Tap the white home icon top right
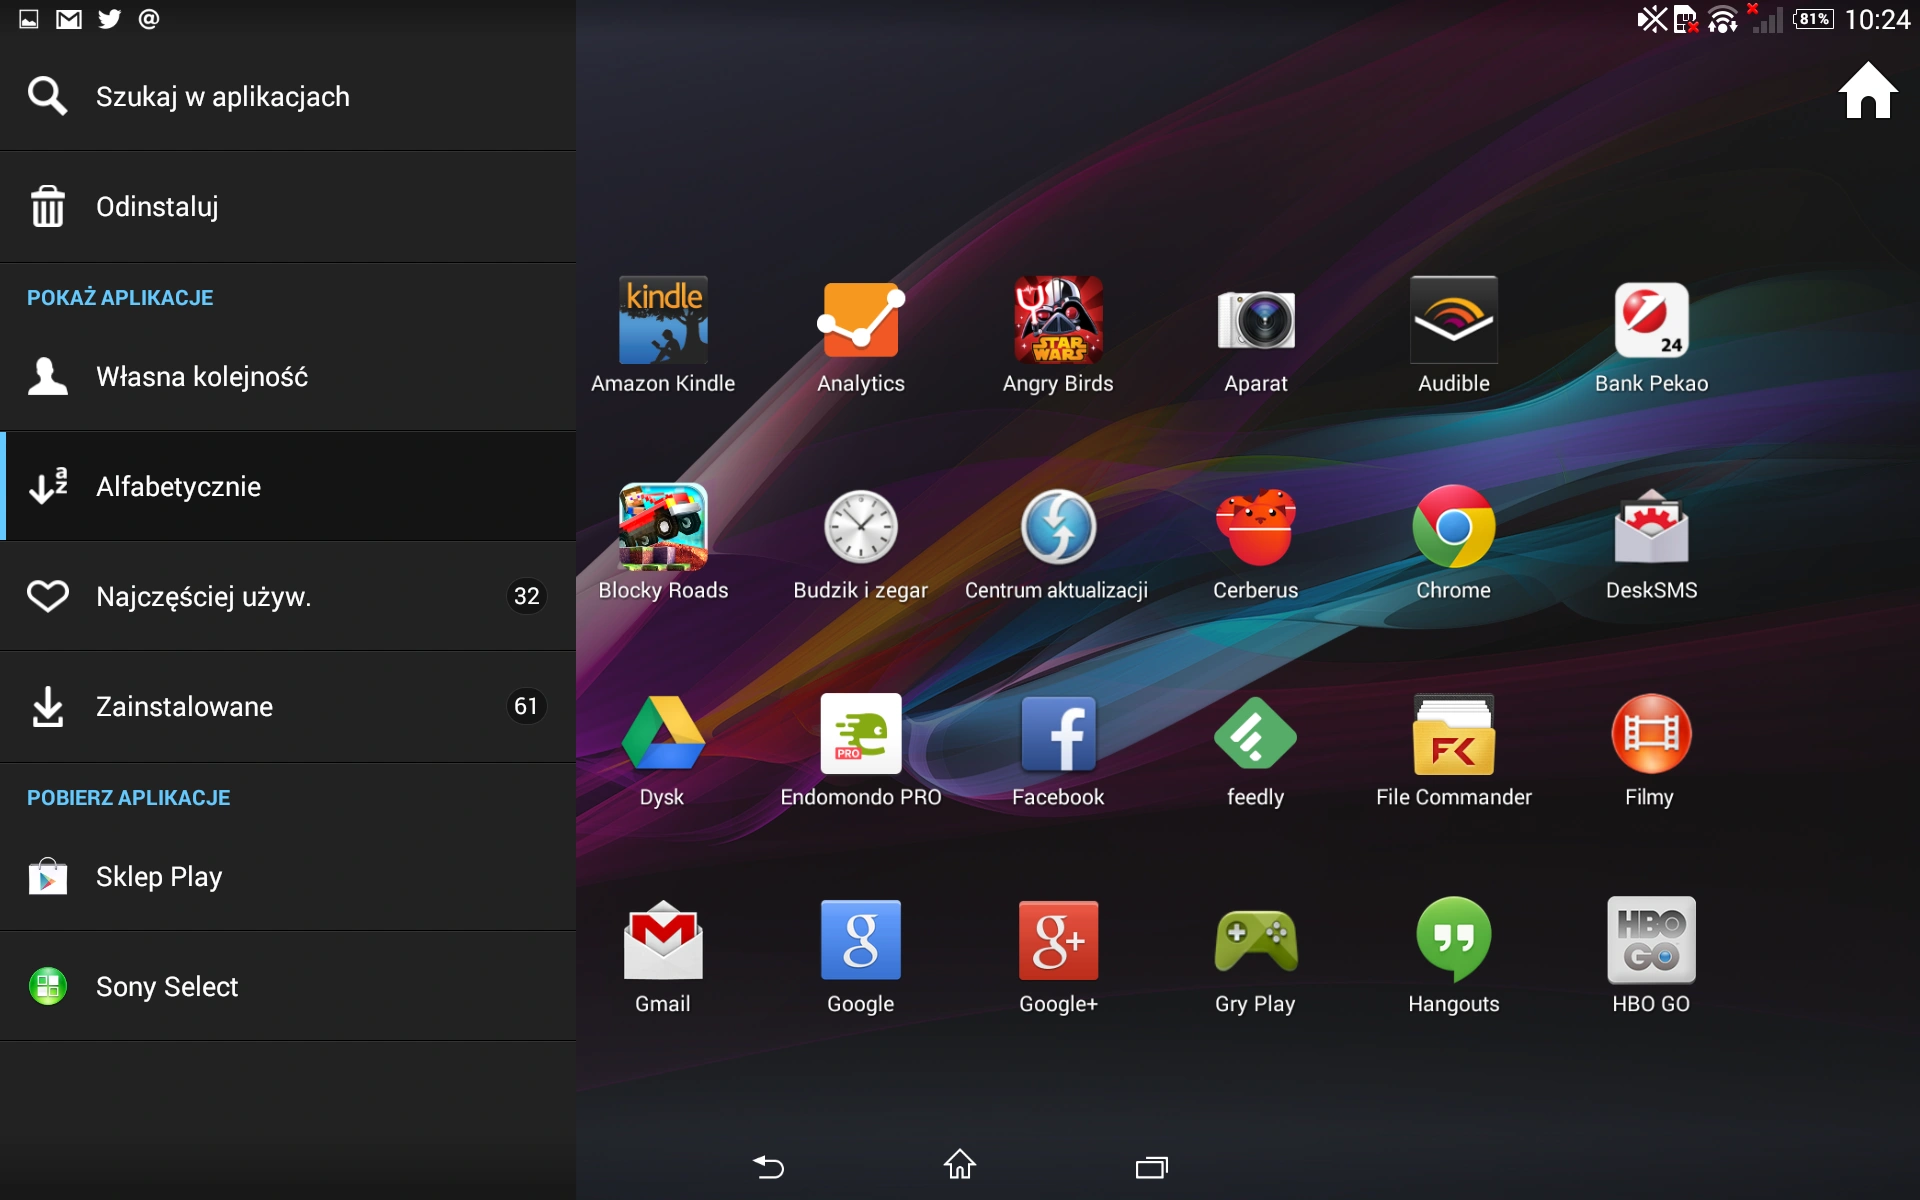This screenshot has height=1200, width=1920. click(1867, 91)
